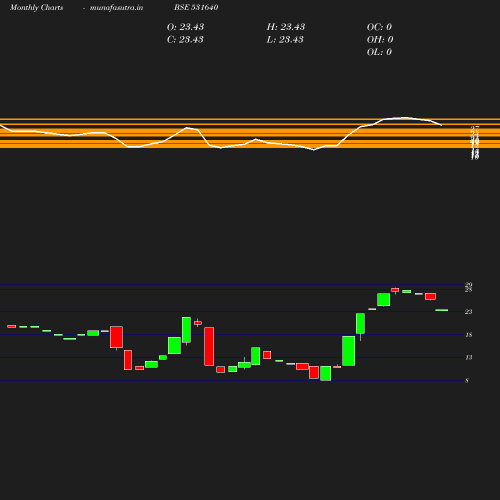Viewport: 500px width, 500px height.
Task: Click the close price "C: 23.43"
Action: 185,40
